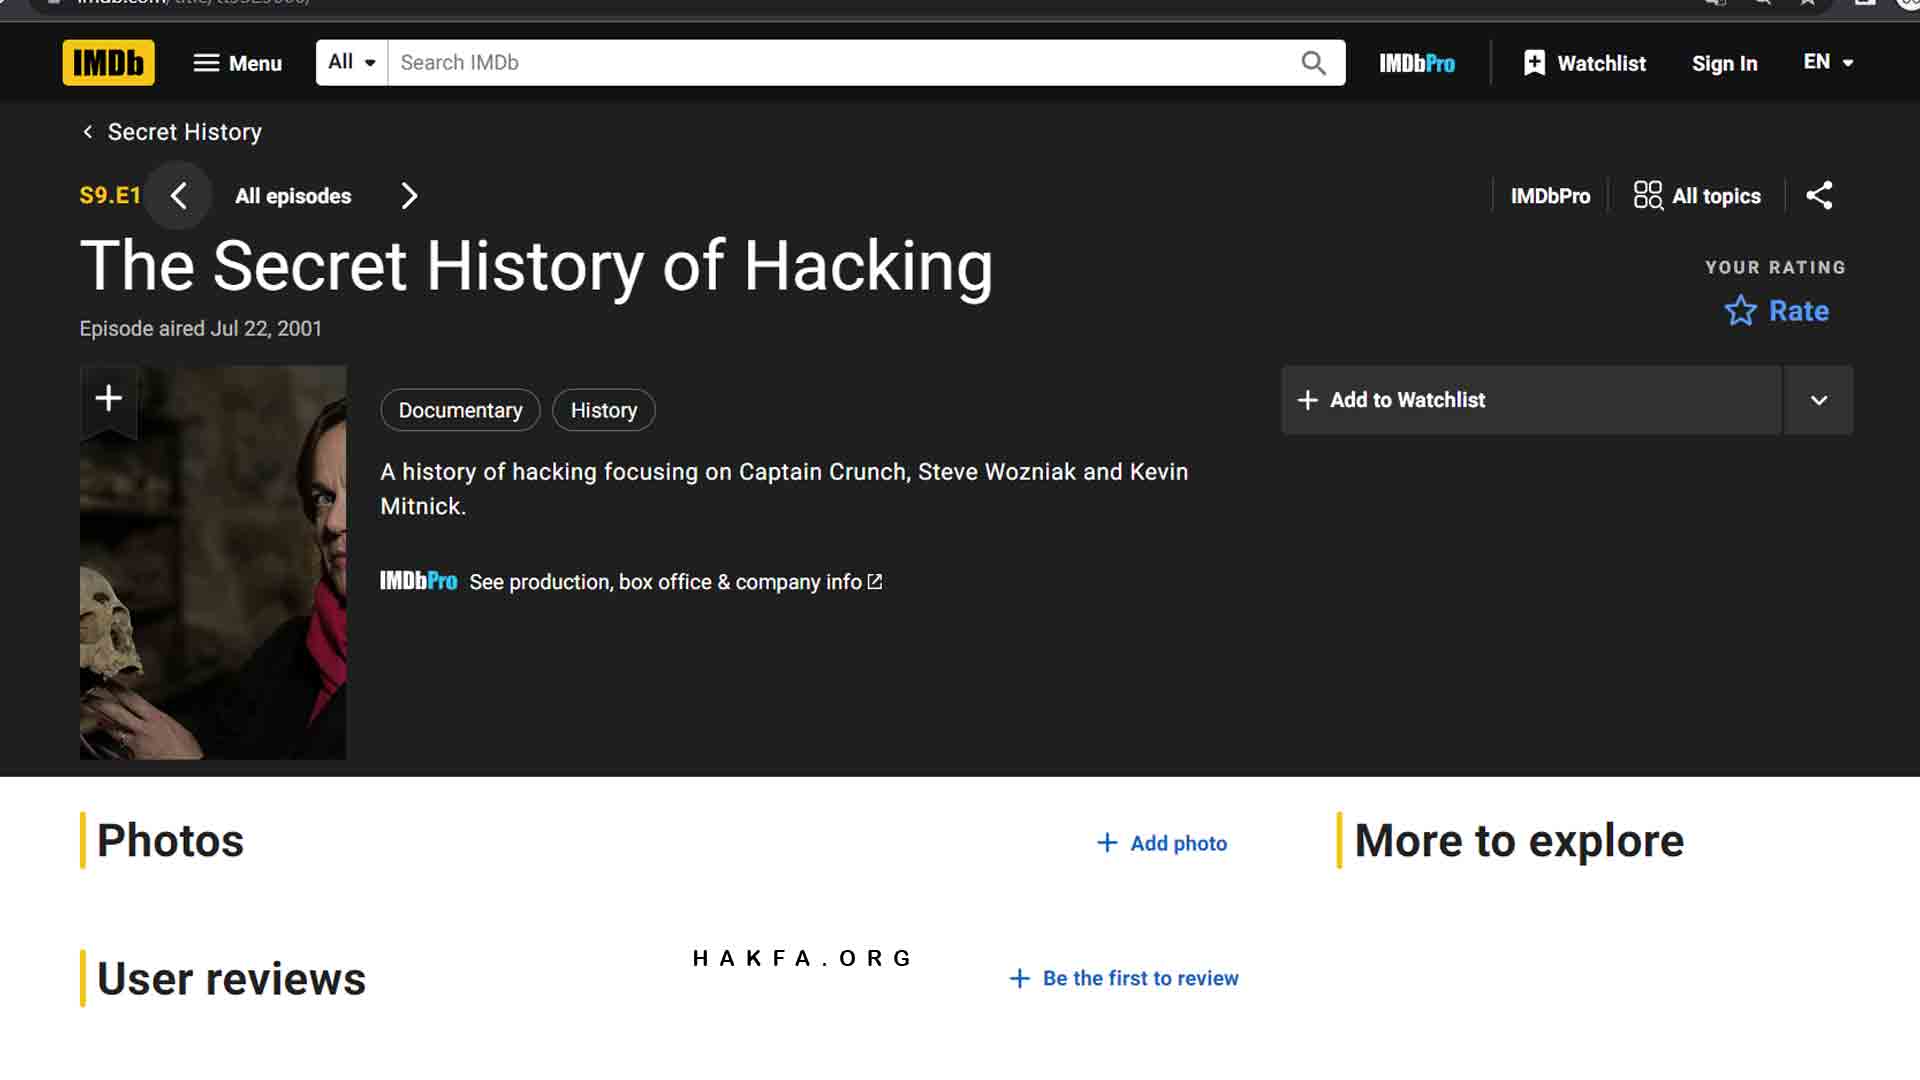Go to the next episode arrow
Image resolution: width=1920 pixels, height=1080 pixels.
(x=408, y=196)
